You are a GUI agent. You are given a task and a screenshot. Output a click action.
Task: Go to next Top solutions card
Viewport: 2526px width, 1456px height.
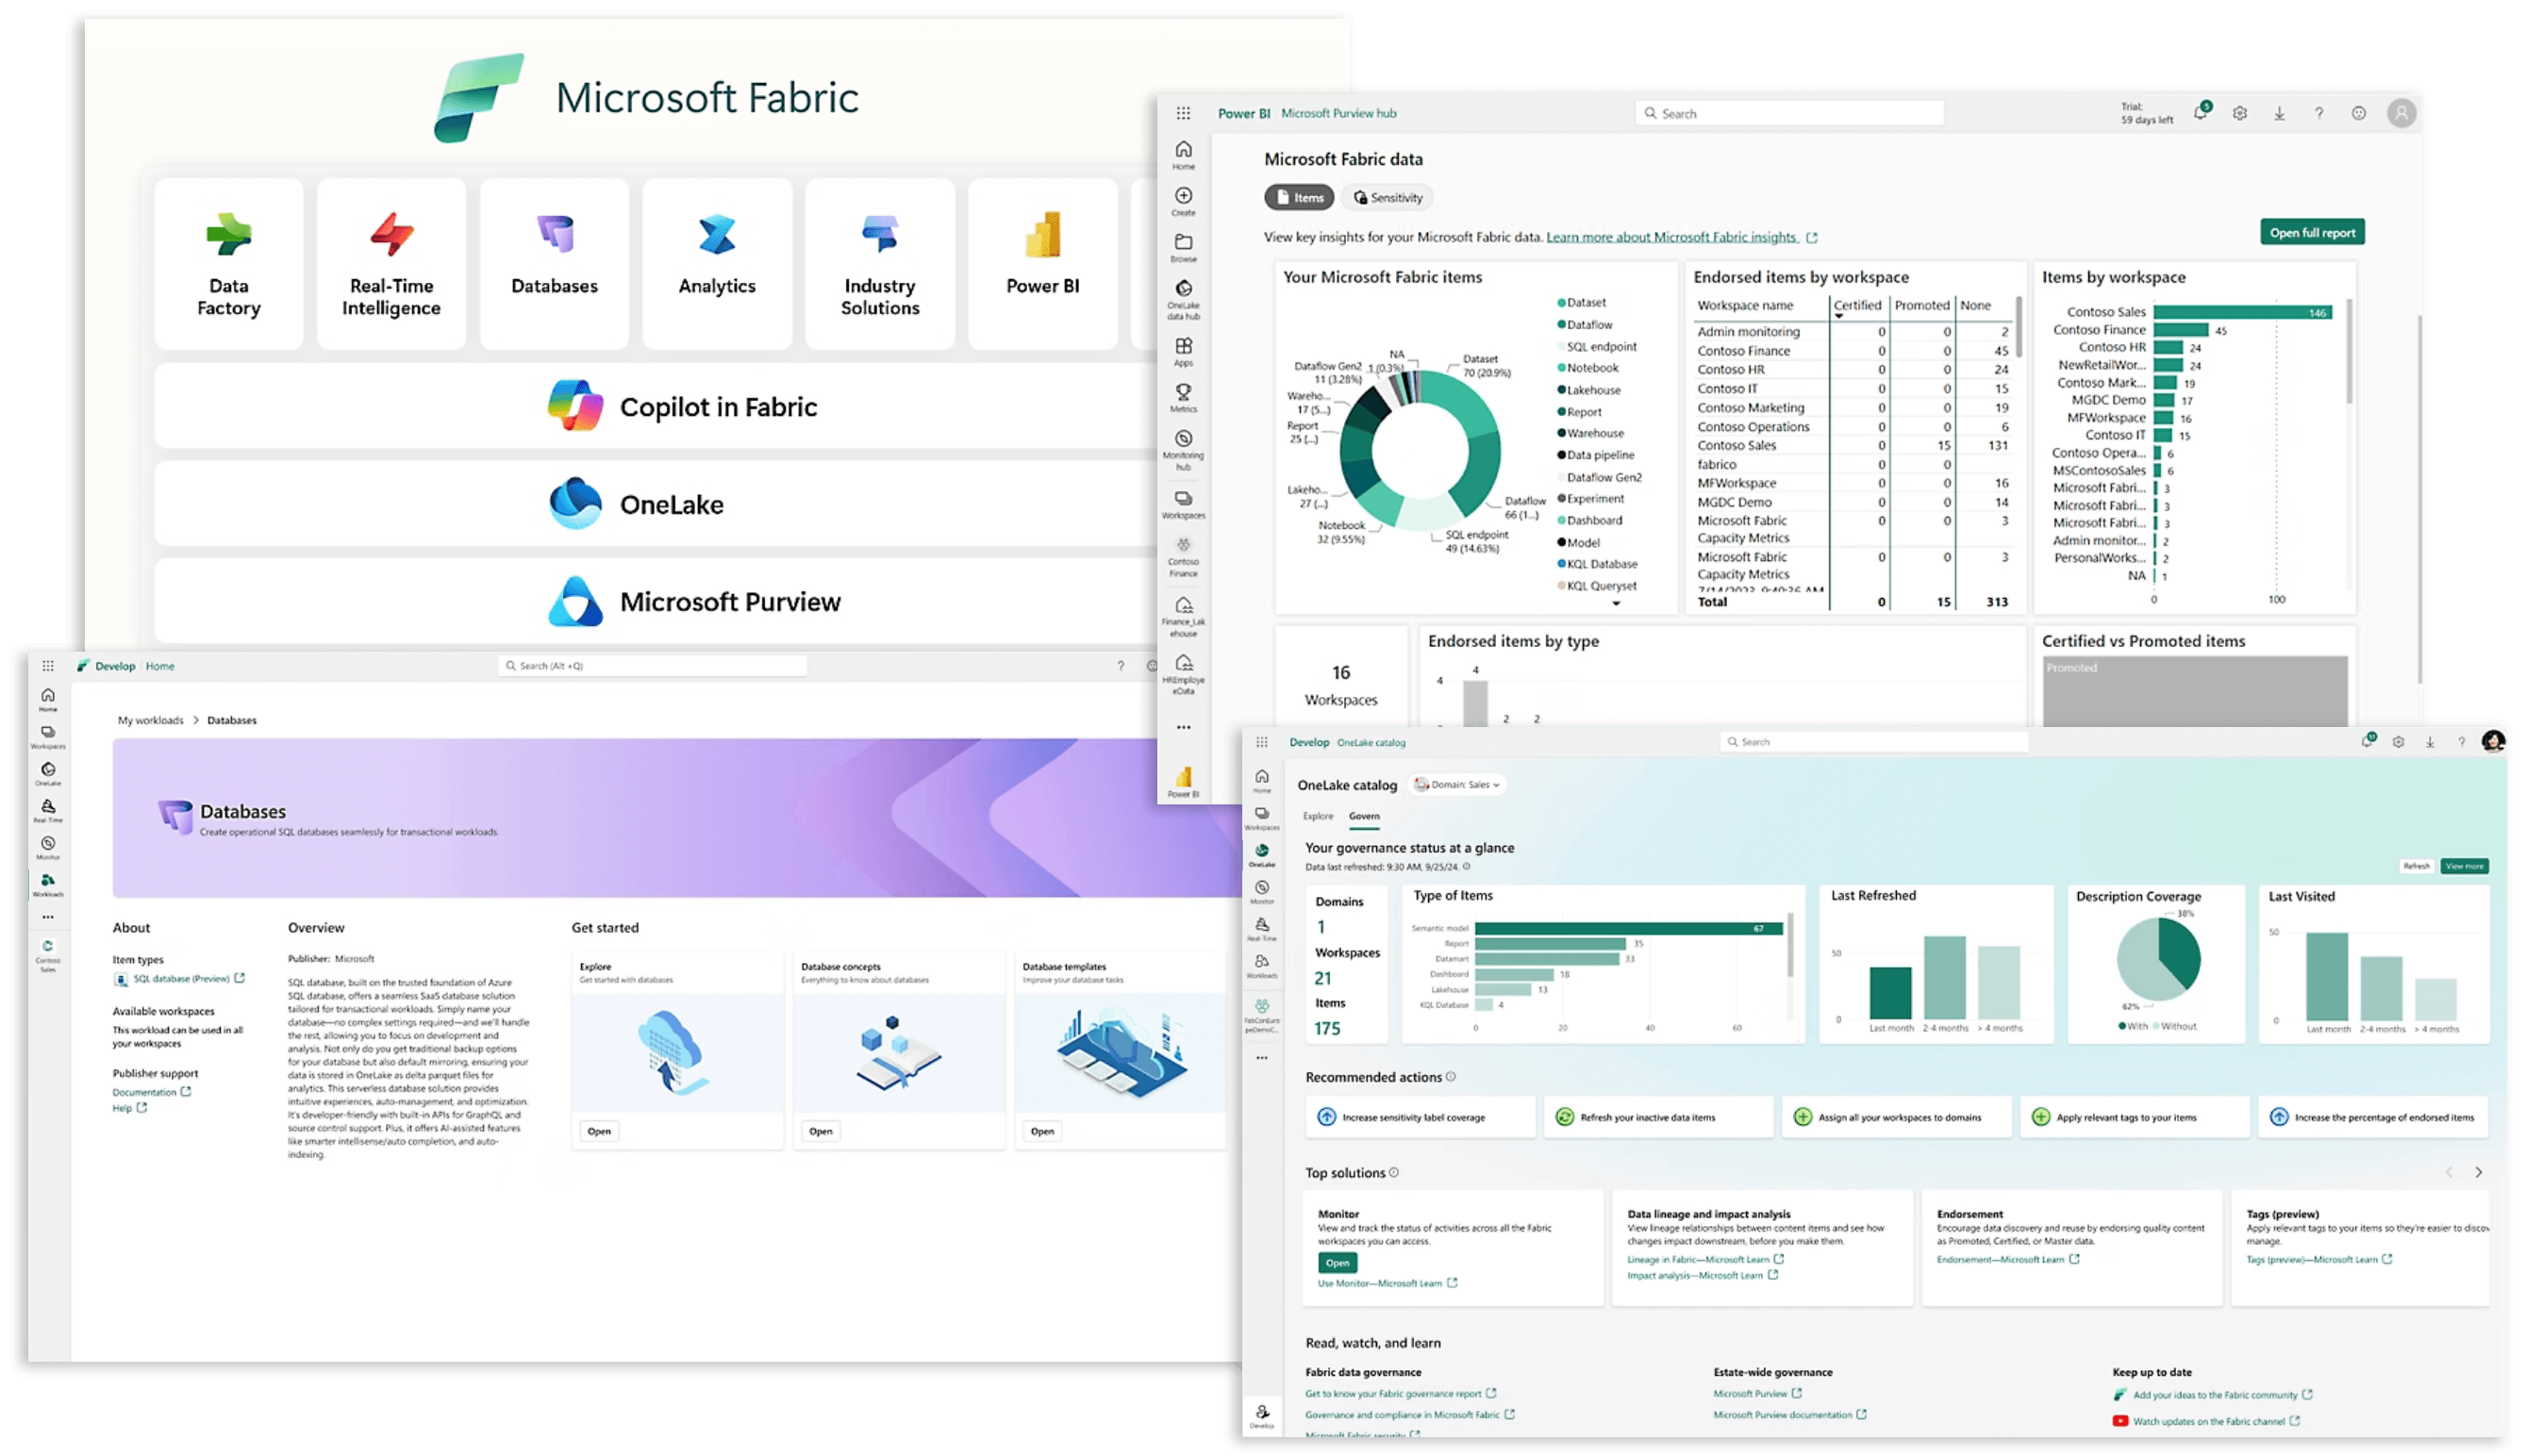pyautogui.click(x=2478, y=1172)
